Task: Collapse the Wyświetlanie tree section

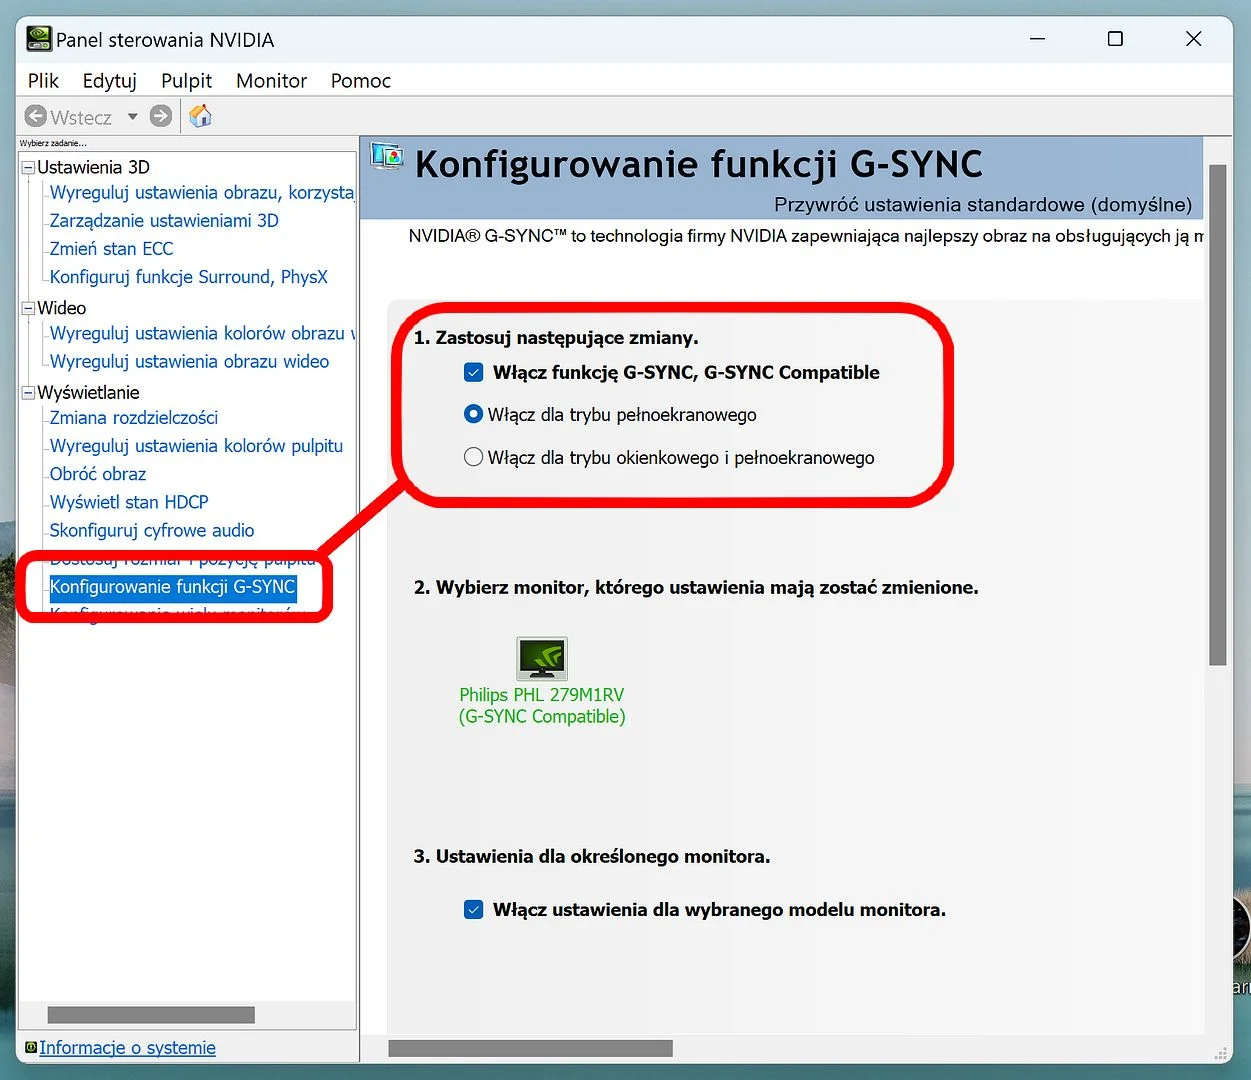Action: click(29, 393)
